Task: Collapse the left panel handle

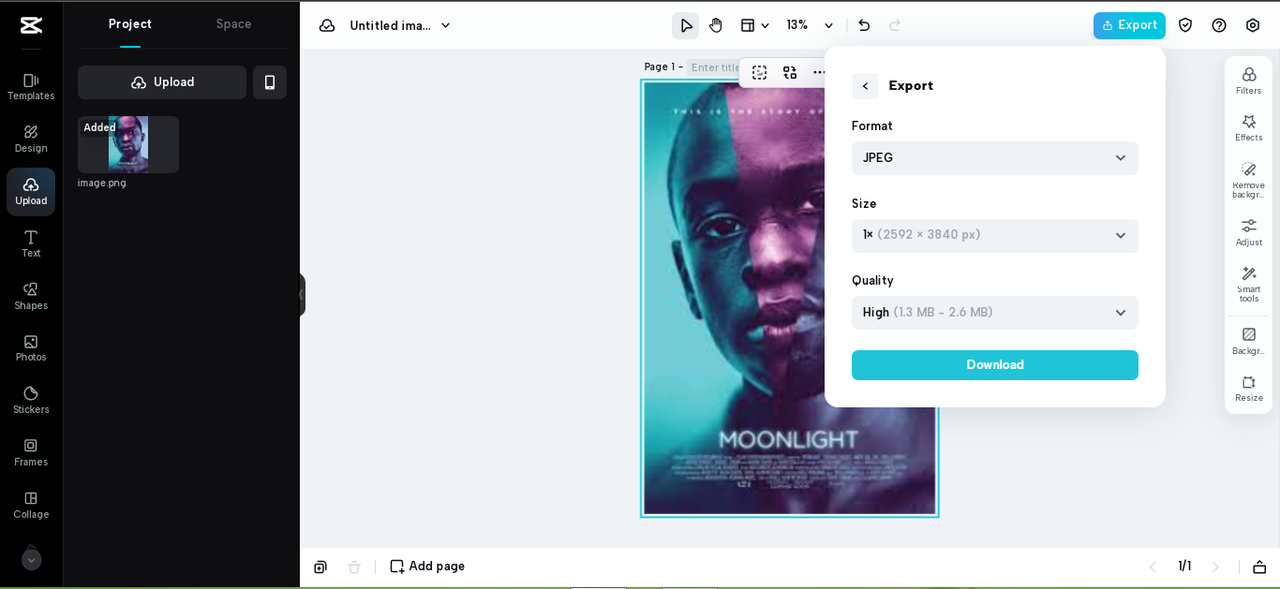Action: tap(301, 295)
